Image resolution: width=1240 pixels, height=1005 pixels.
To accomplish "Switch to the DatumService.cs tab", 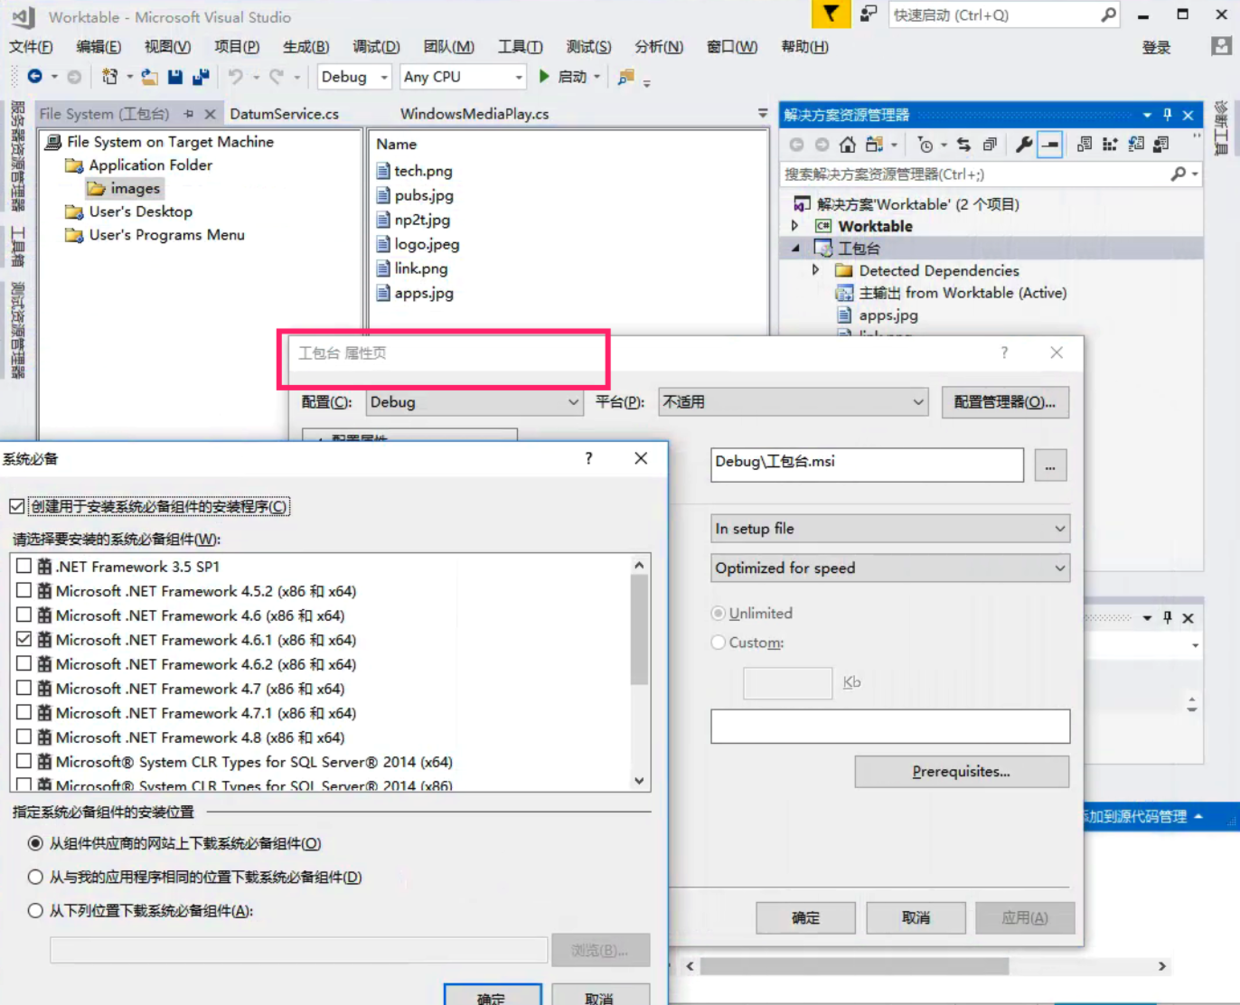I will tap(284, 114).
